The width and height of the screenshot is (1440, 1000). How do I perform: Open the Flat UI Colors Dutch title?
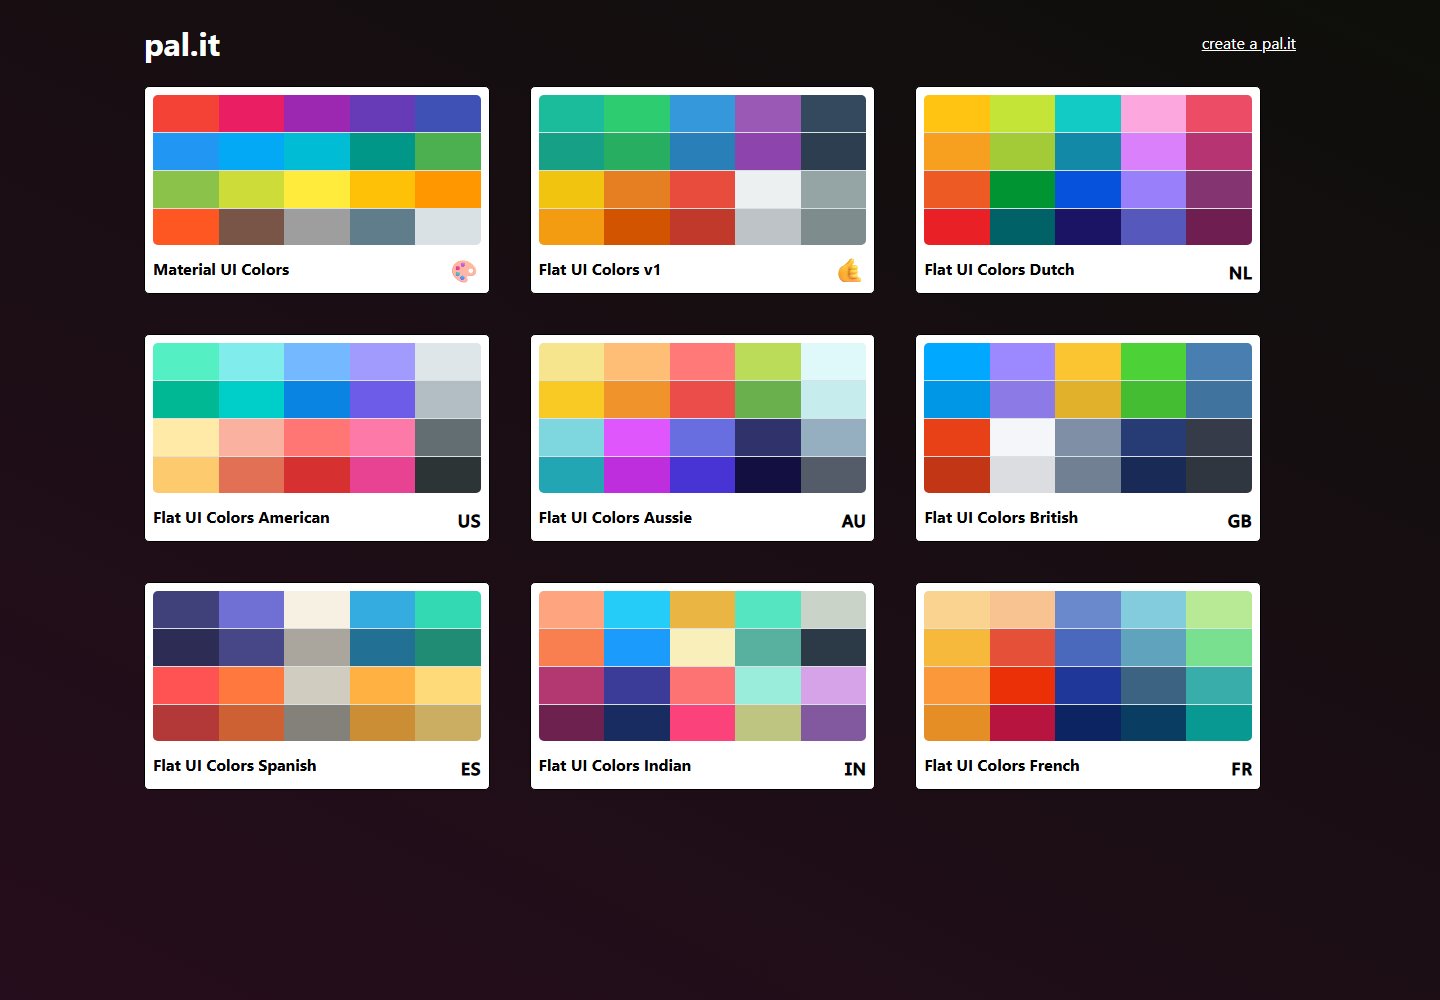point(999,270)
